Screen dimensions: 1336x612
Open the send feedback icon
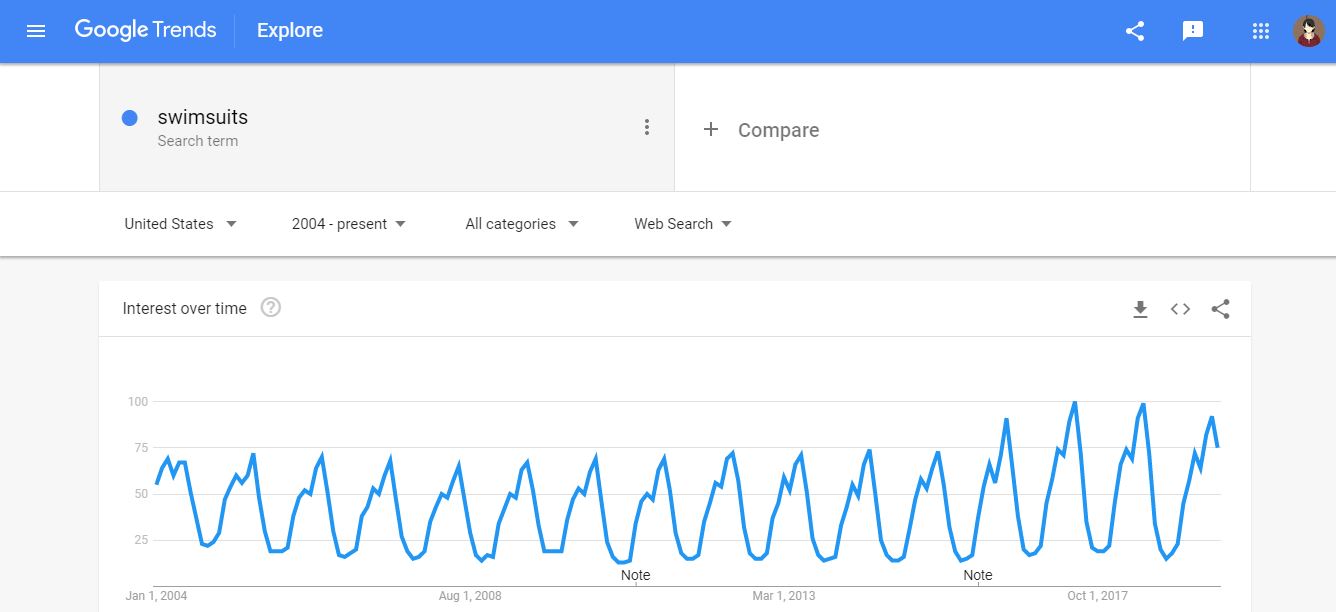point(1192,31)
